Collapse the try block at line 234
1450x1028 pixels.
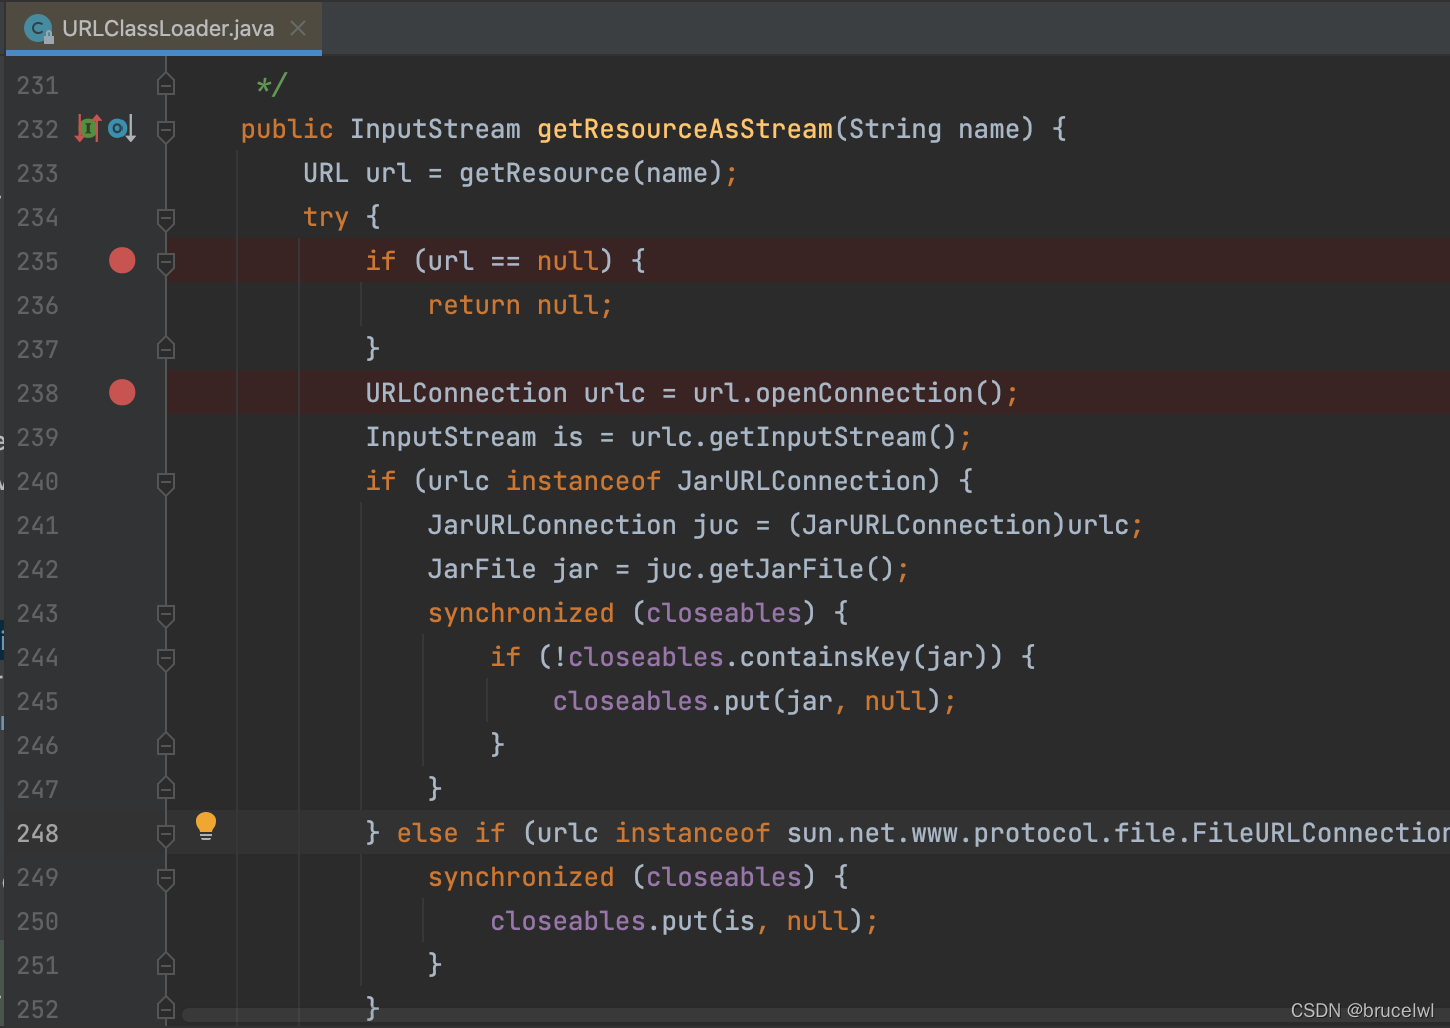(166, 218)
